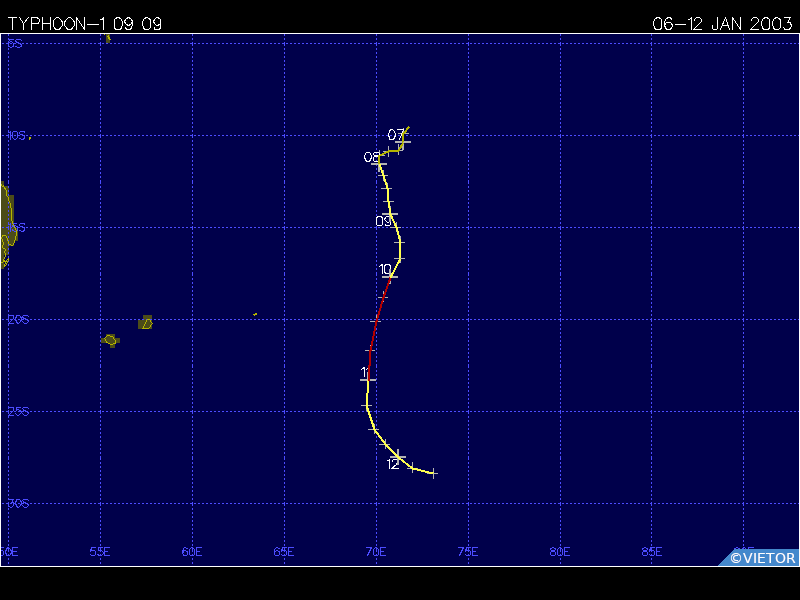The height and width of the screenshot is (600, 800).
Task: Select the "09" day label on the track
Action: [383, 221]
